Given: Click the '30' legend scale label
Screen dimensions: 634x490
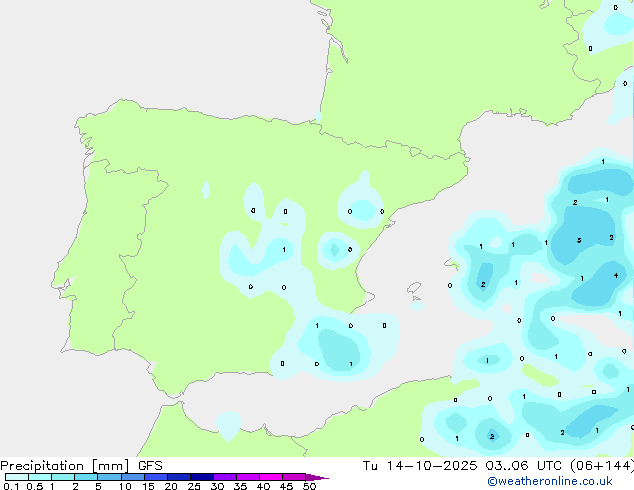Looking at the screenshot, I should point(217,486).
